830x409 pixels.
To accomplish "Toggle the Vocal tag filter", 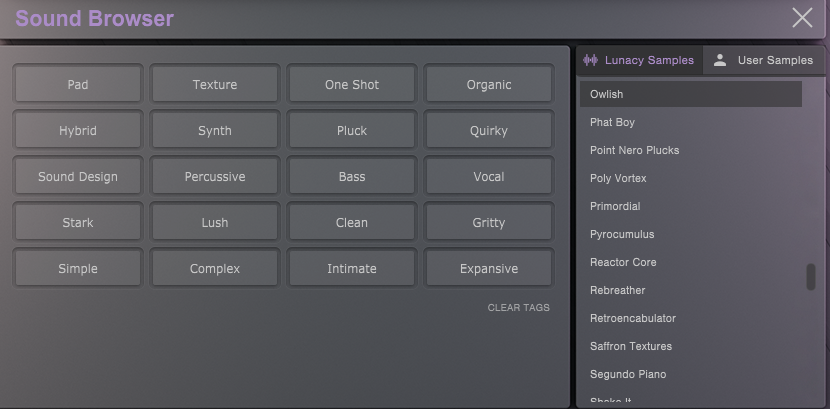I will point(489,177).
